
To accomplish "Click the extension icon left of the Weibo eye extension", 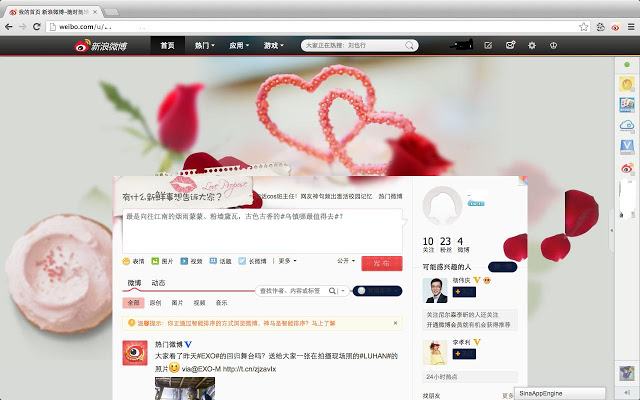I will pyautogui.click(x=600, y=27).
